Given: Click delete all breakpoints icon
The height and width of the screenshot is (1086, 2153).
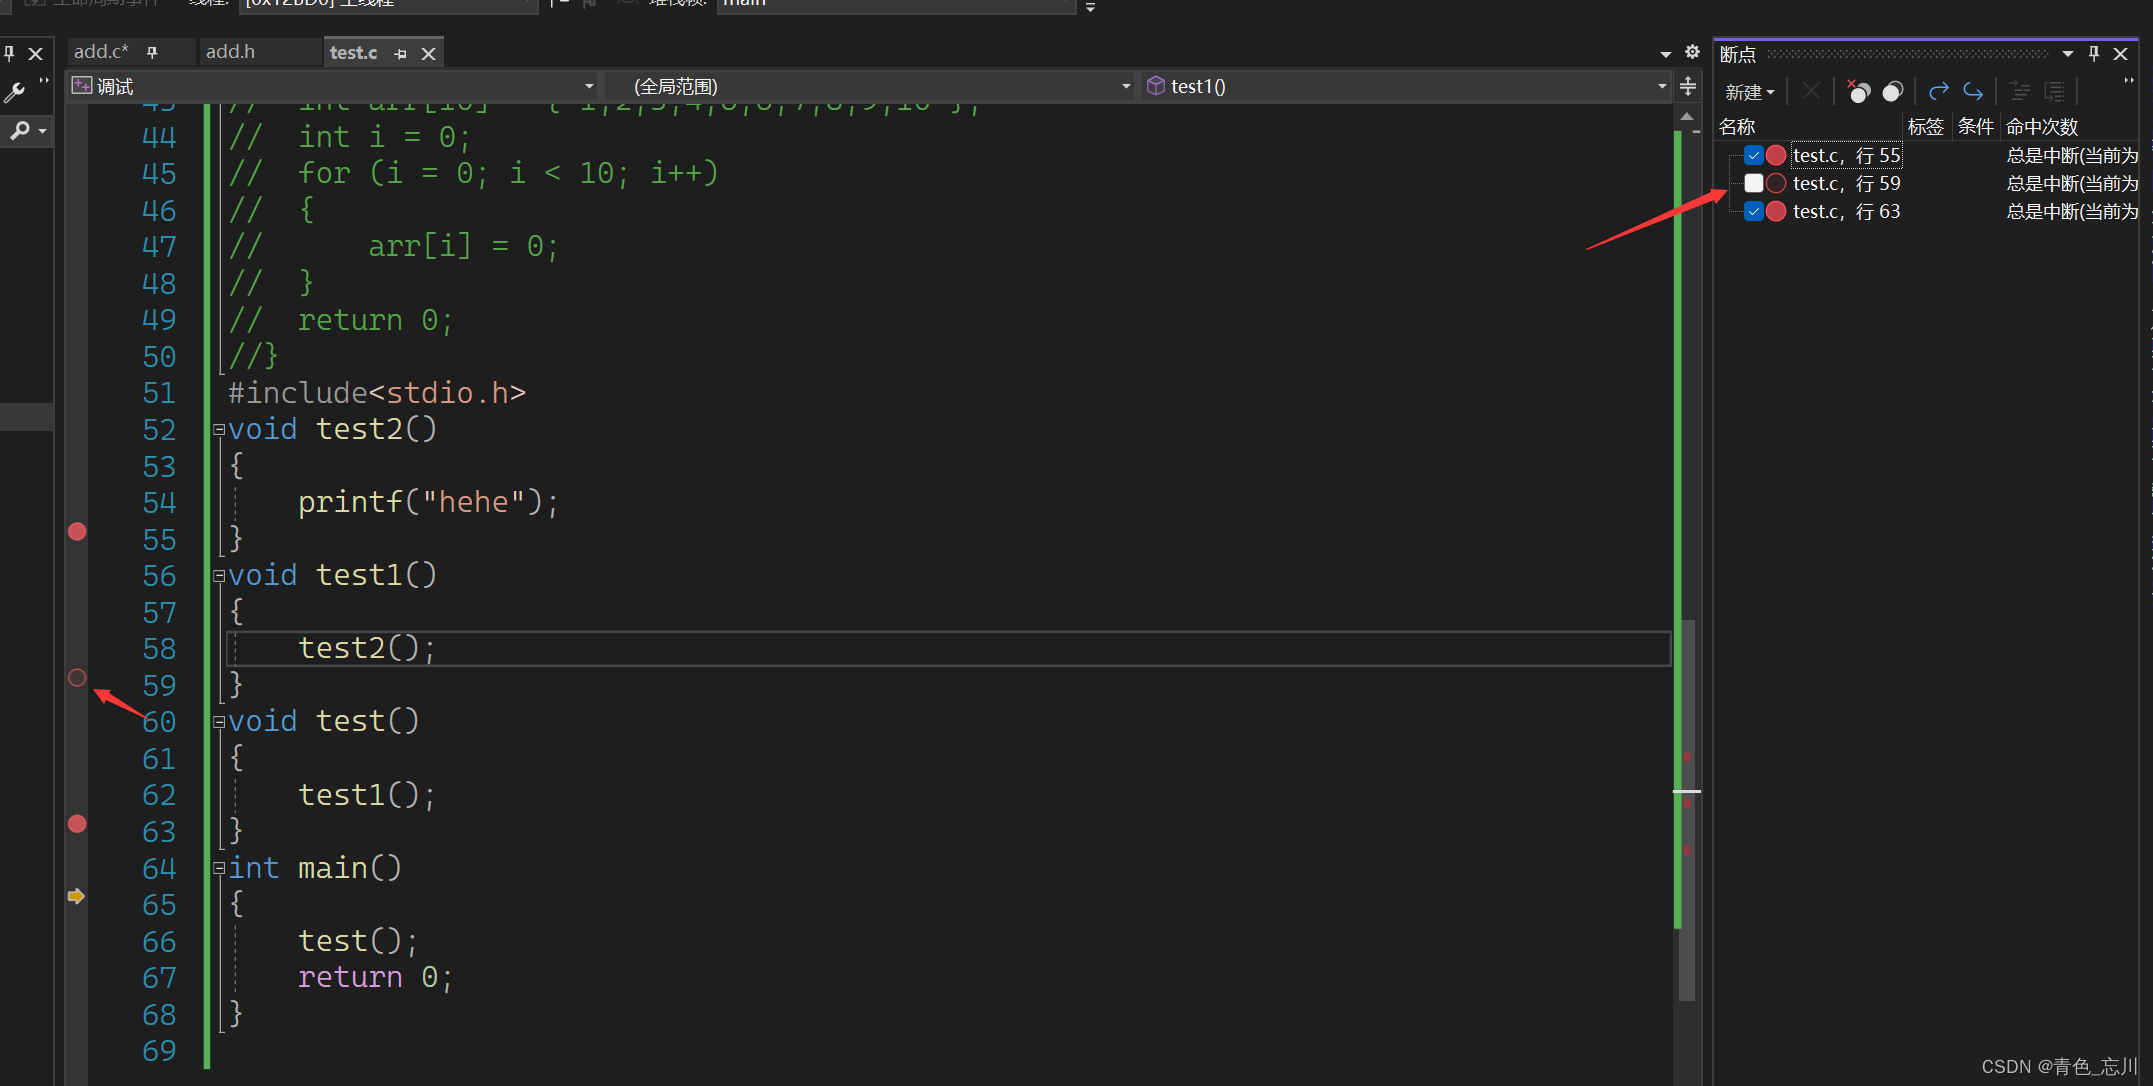Looking at the screenshot, I should click(1858, 92).
